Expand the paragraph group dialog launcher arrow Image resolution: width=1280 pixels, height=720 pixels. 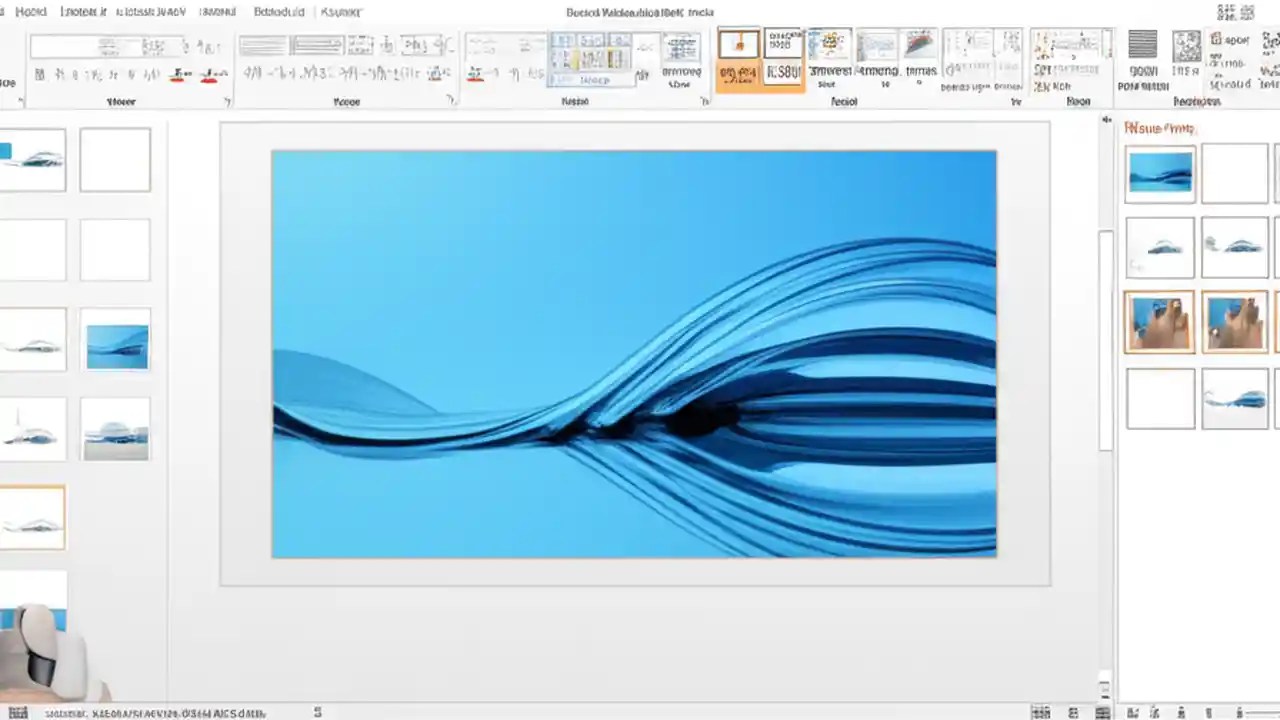449,100
